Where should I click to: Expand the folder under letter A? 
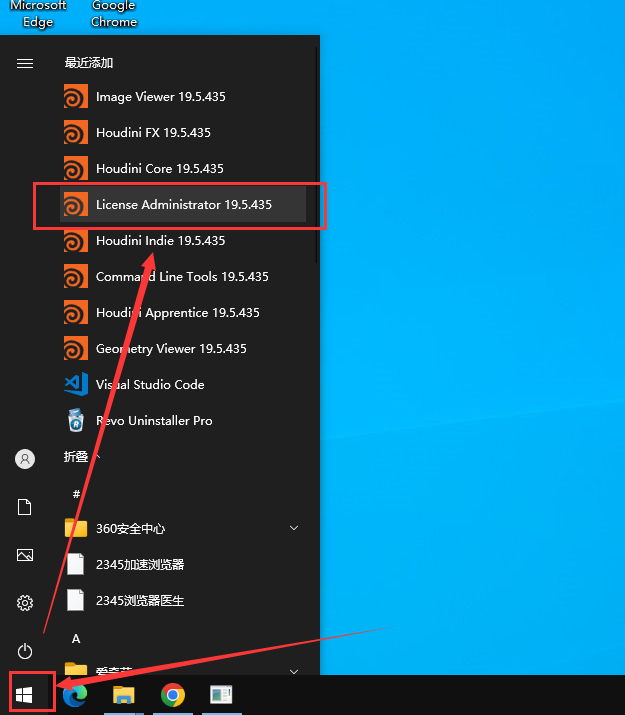coord(294,671)
